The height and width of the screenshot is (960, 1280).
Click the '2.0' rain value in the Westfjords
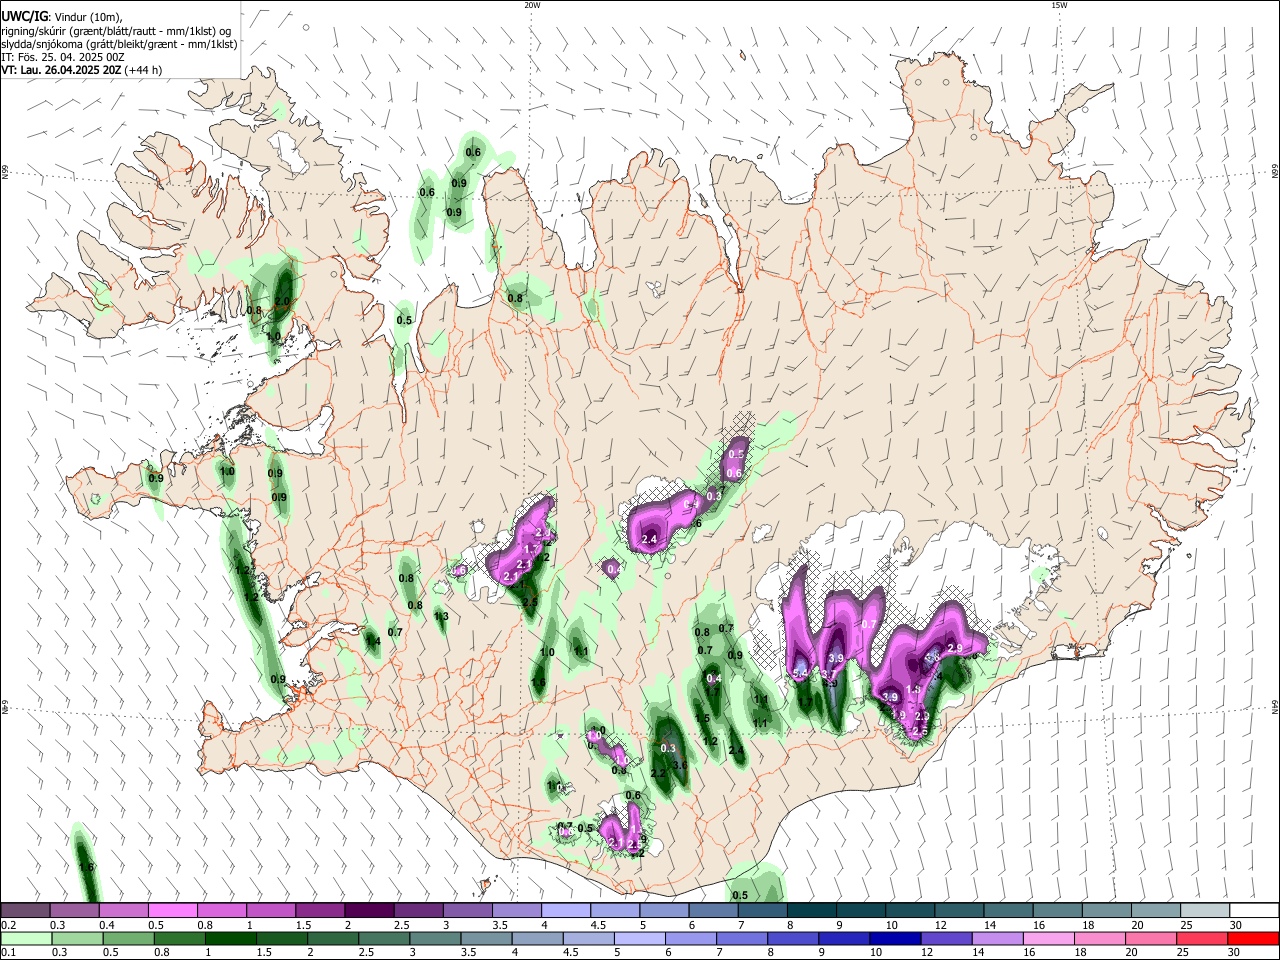282,301
